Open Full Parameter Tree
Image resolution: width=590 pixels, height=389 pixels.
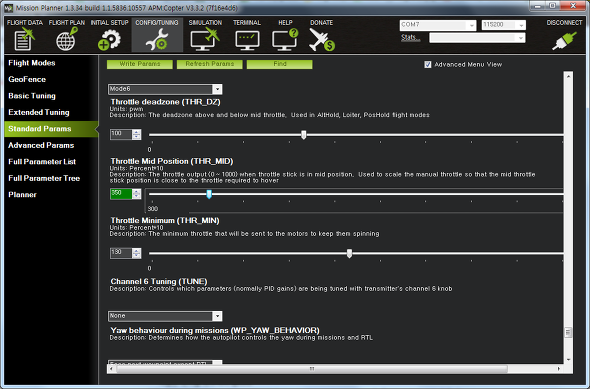[44, 178]
